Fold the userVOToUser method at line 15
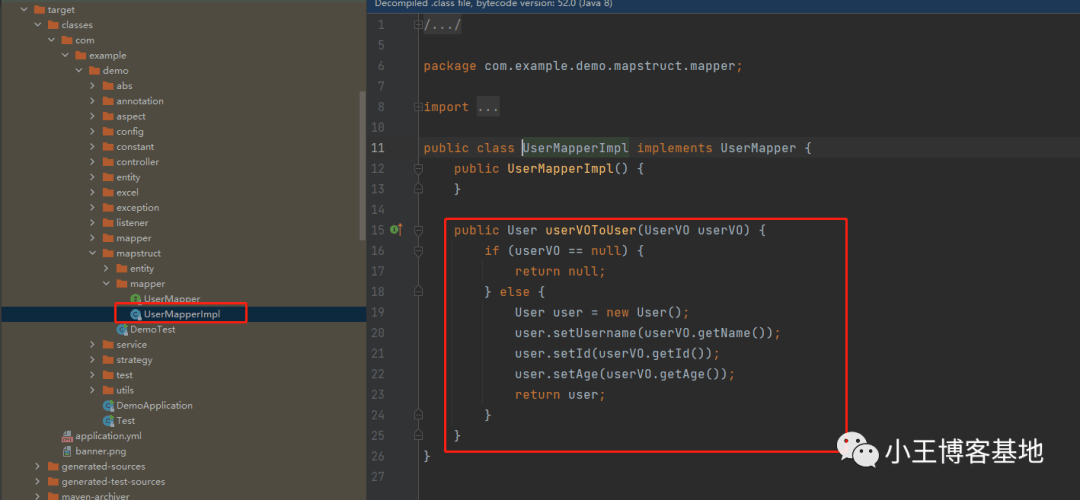This screenshot has width=1080, height=500. [x=417, y=230]
